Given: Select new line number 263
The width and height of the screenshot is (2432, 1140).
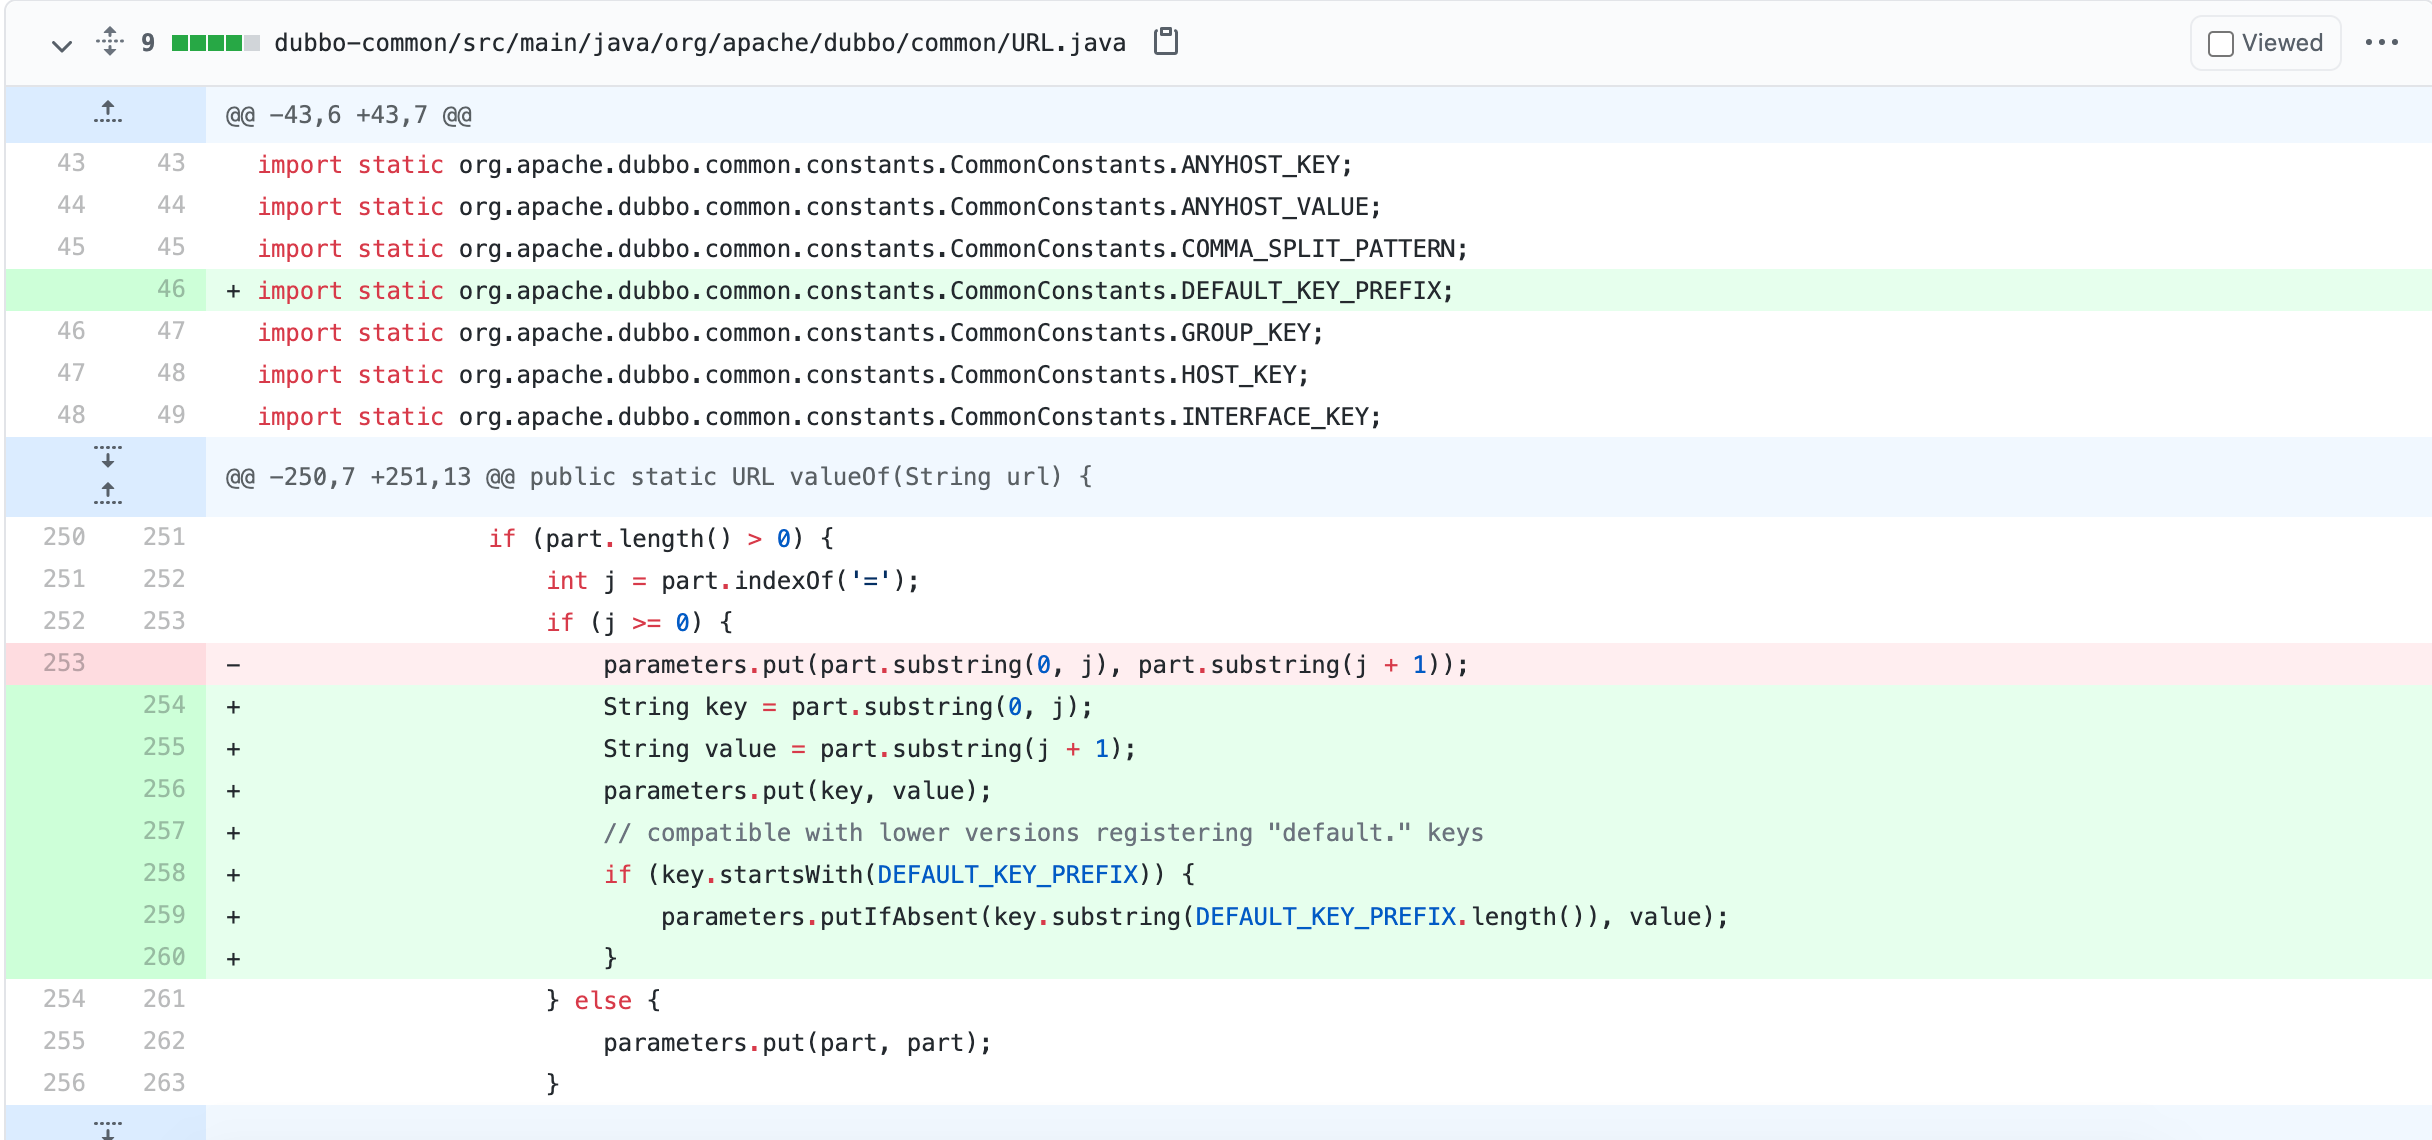Looking at the screenshot, I should [x=164, y=1083].
